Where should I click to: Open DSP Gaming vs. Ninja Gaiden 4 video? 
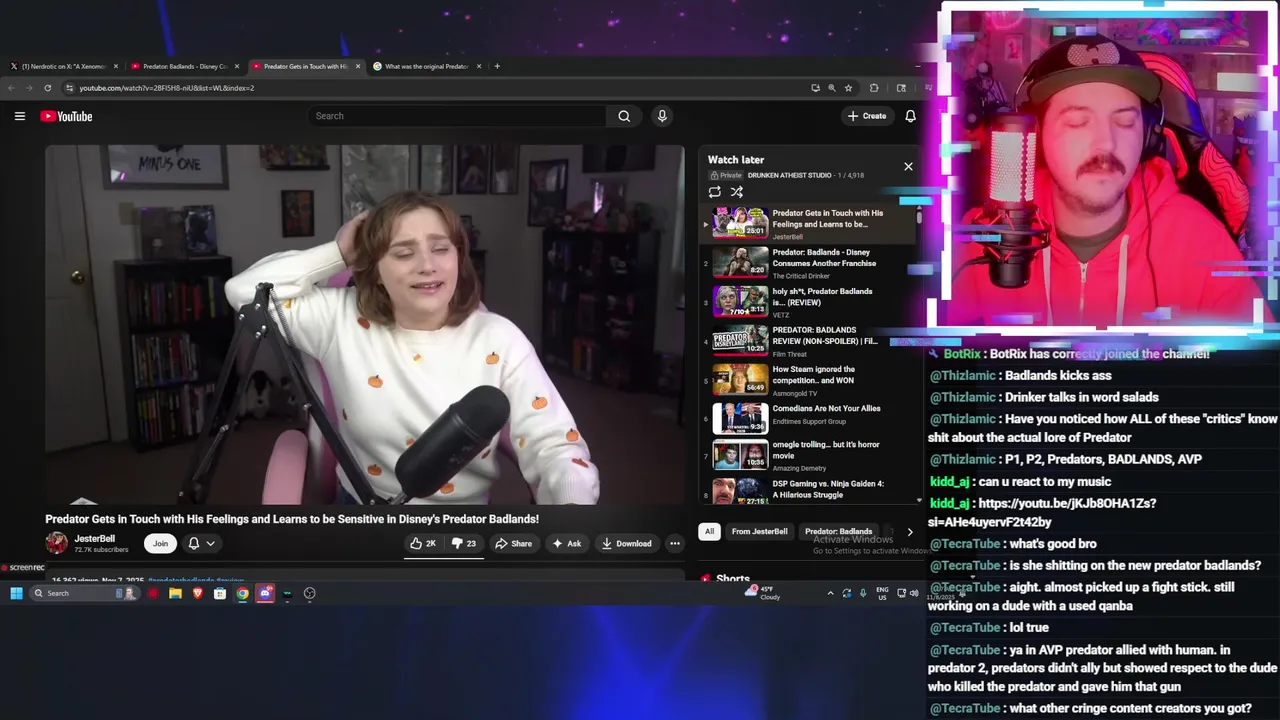[x=808, y=490]
